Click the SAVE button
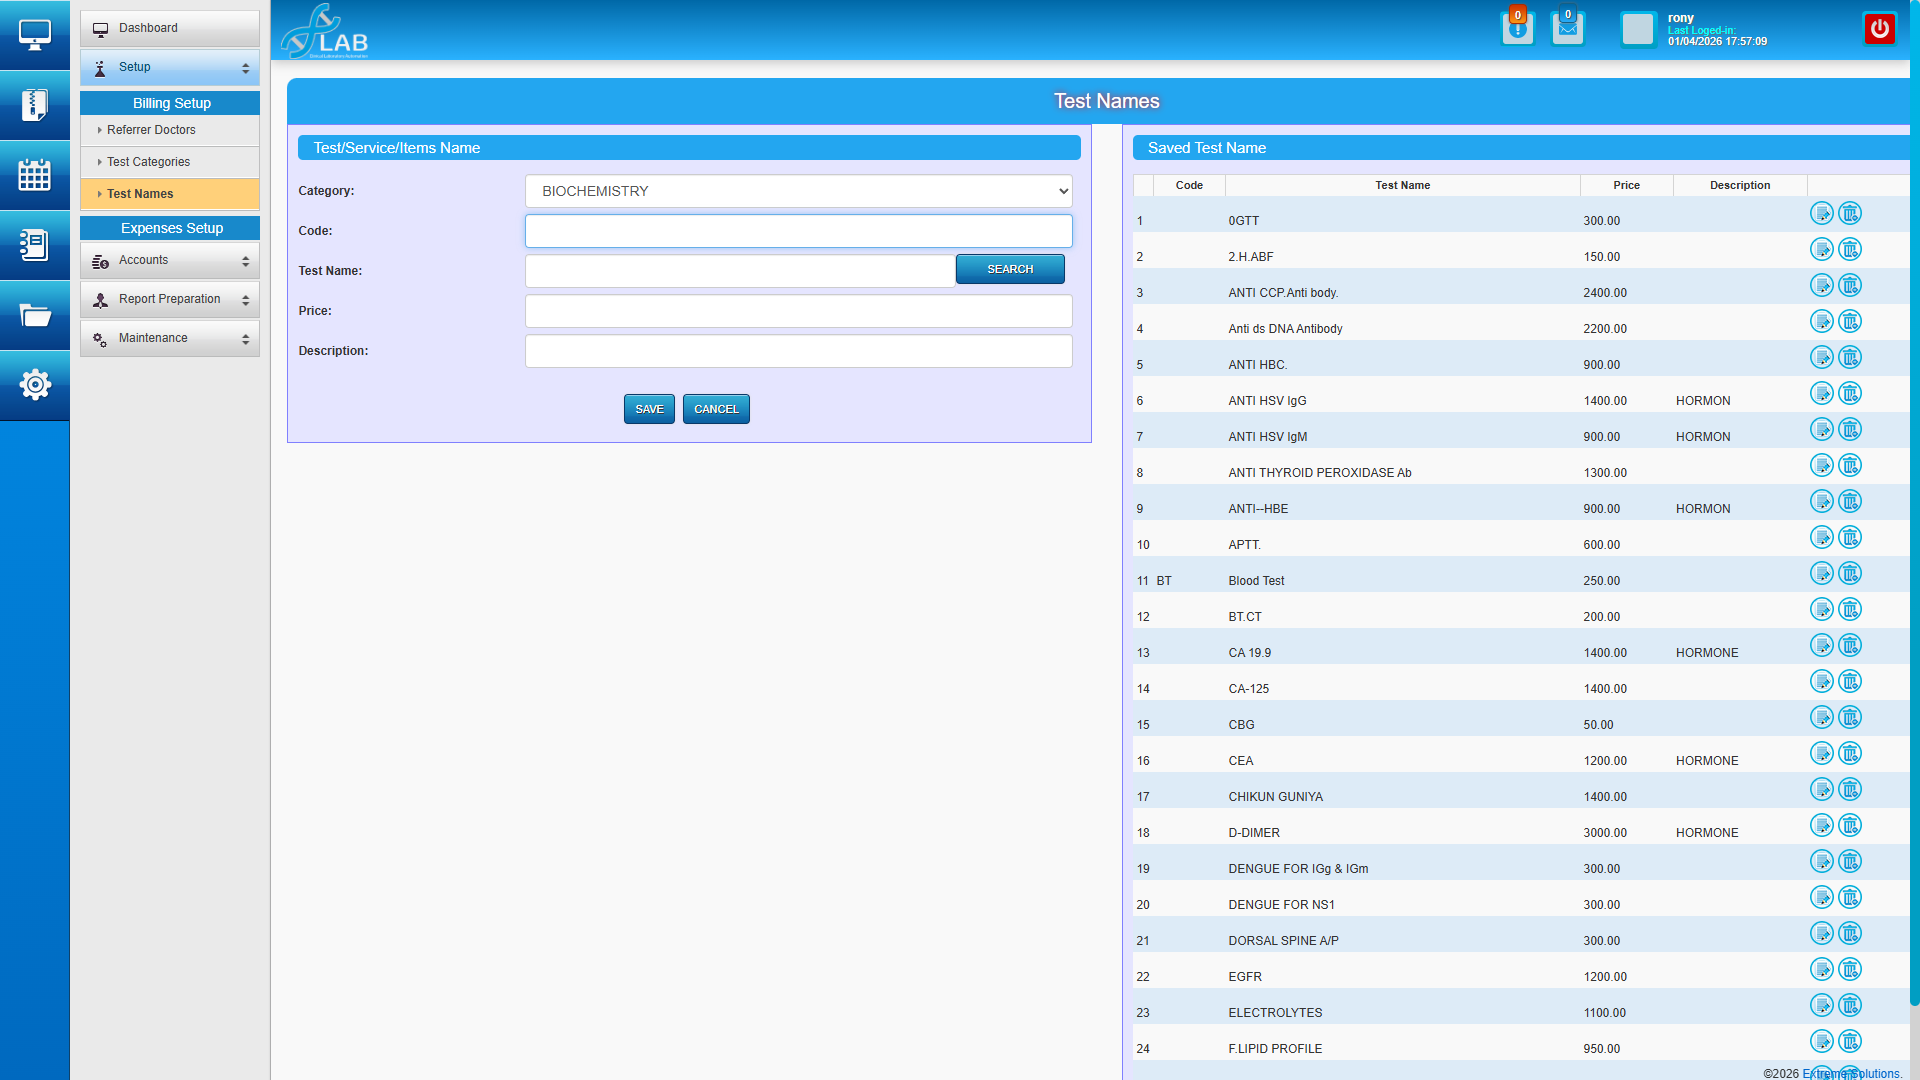The height and width of the screenshot is (1080, 1920). coord(649,409)
